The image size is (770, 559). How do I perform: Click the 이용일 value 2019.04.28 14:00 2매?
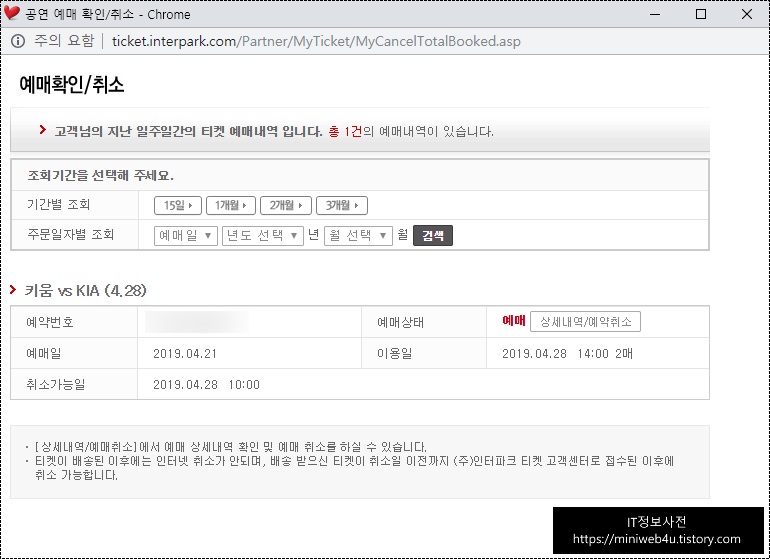coord(567,354)
